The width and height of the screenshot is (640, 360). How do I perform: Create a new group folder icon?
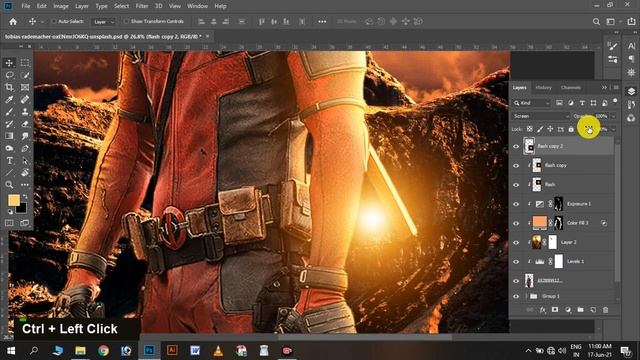[580, 310]
